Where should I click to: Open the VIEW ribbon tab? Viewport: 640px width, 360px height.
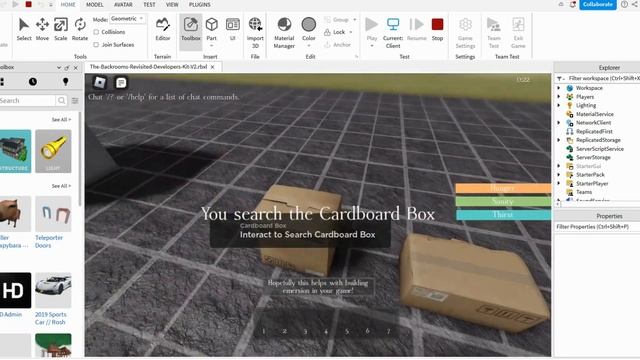tap(172, 4)
